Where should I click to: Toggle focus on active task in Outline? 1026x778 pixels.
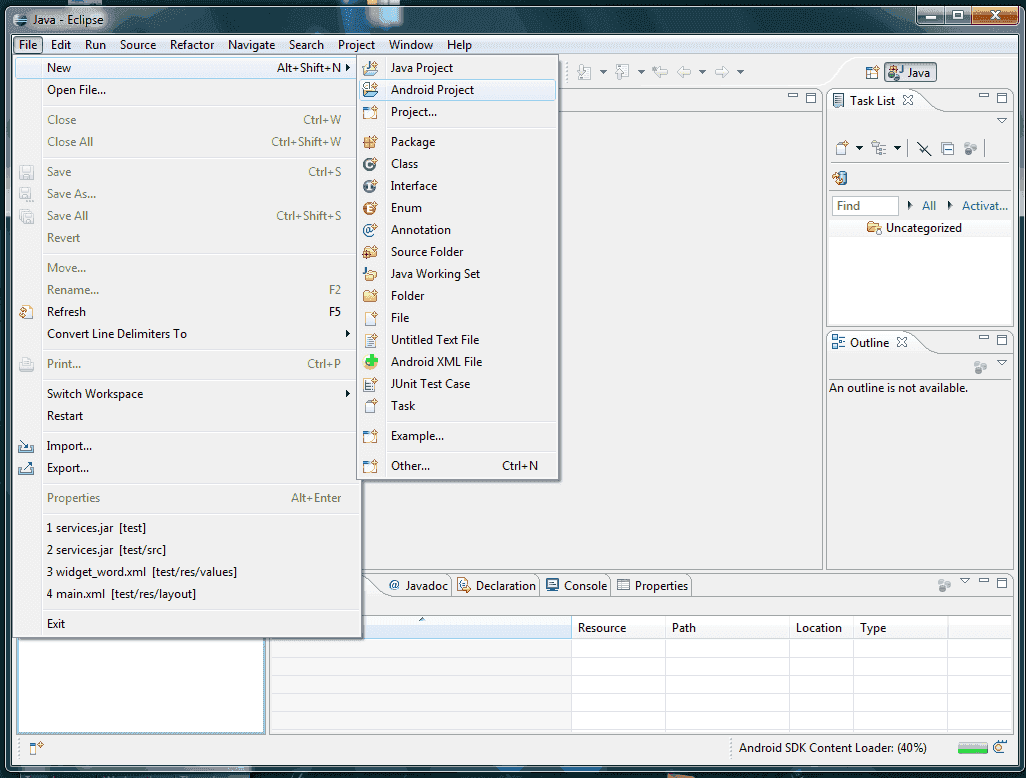coord(980,368)
